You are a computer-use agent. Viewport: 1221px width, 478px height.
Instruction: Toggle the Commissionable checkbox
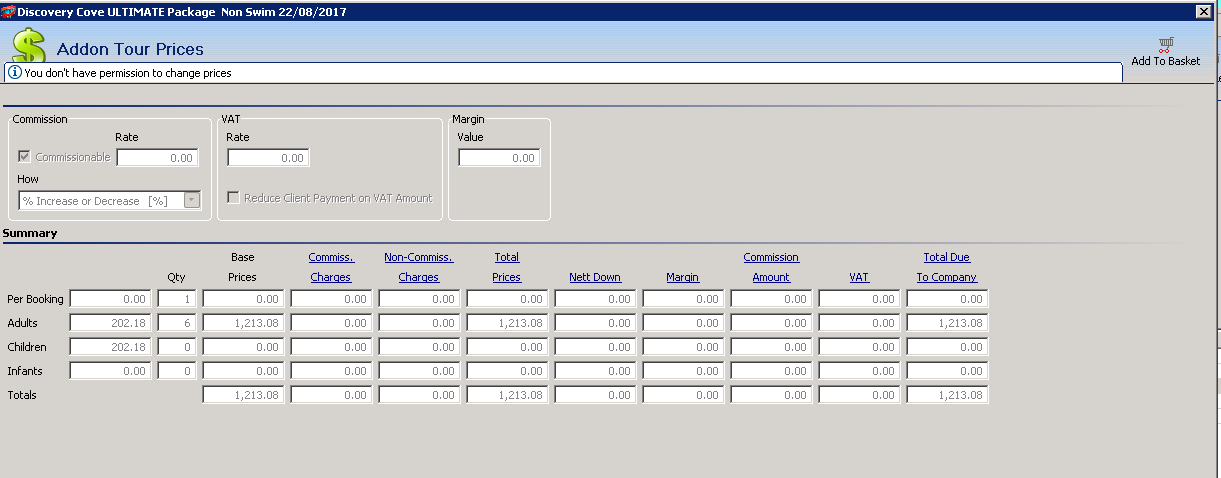[25, 157]
